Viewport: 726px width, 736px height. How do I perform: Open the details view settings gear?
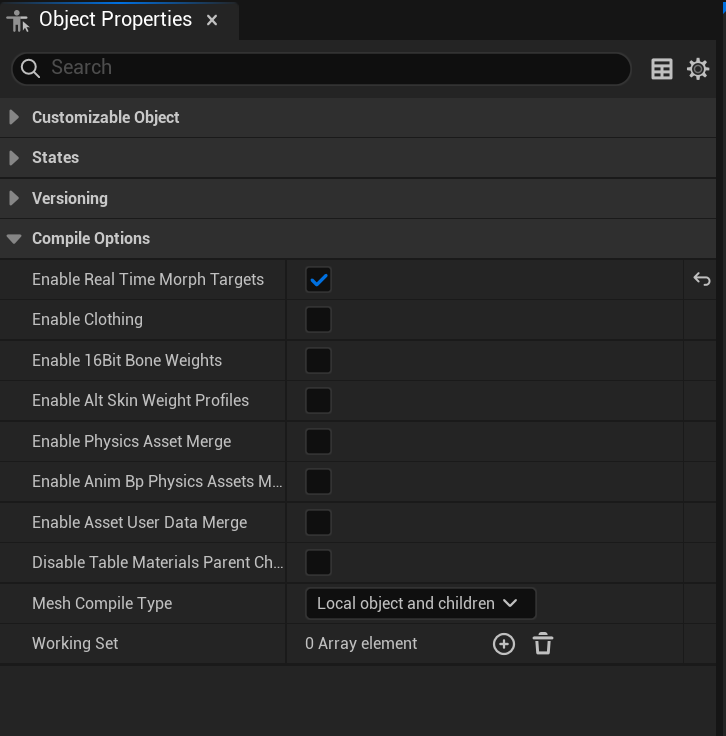[698, 69]
